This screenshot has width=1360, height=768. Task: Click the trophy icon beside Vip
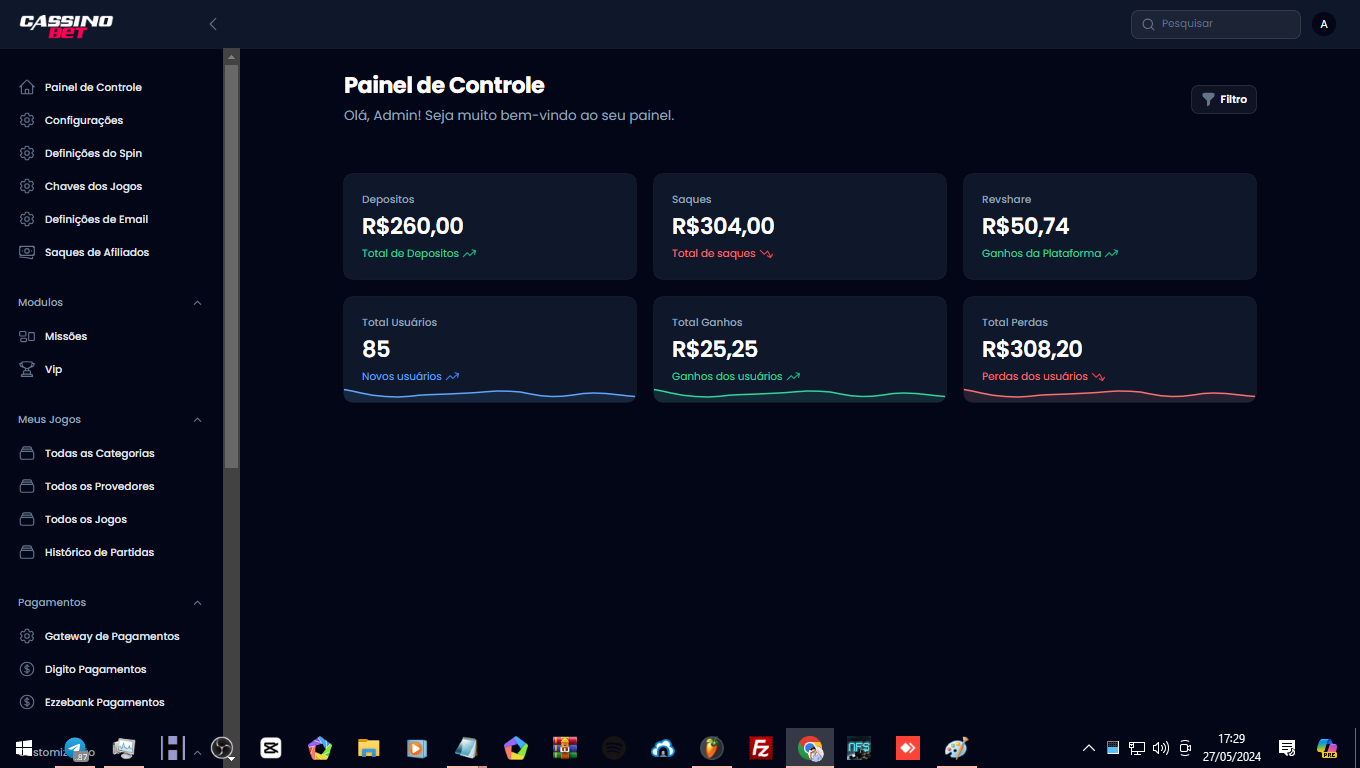pos(27,369)
